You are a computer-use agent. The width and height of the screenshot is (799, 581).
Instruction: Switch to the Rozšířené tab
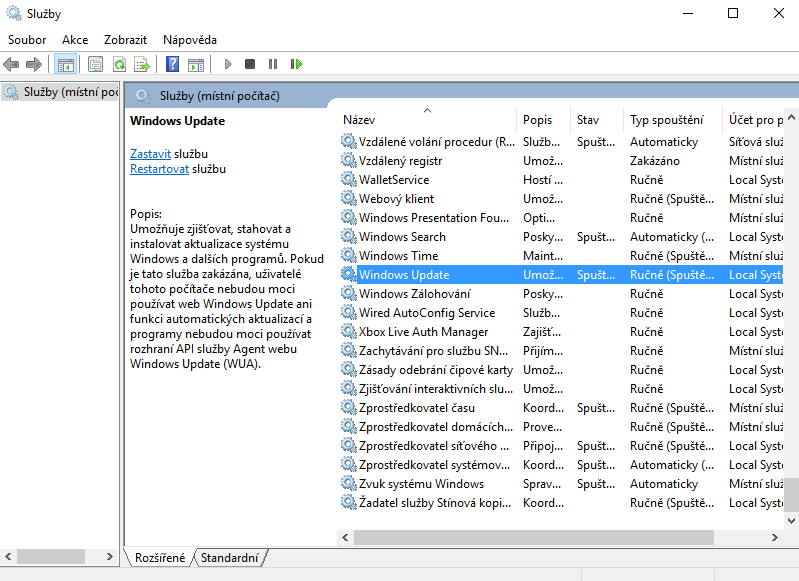coord(159,558)
